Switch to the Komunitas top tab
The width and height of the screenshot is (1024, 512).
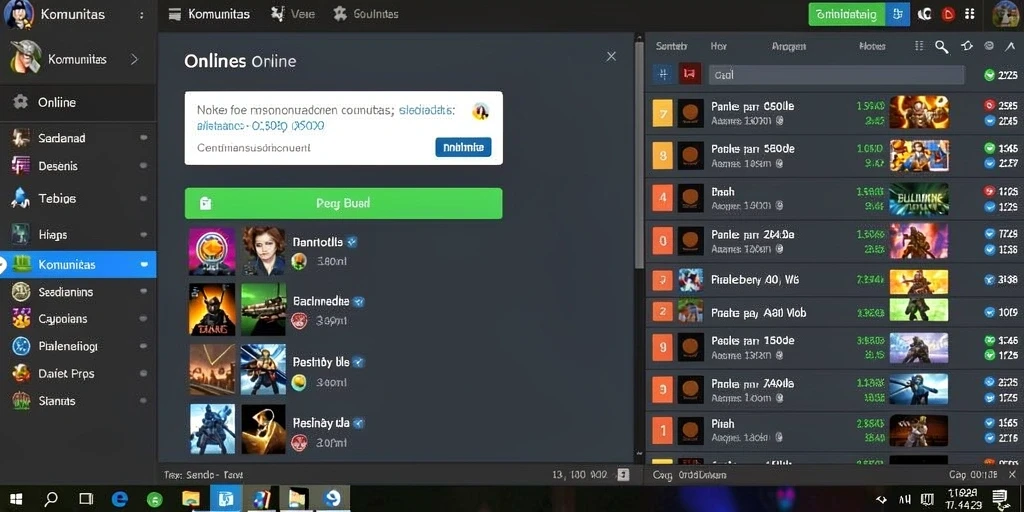(209, 14)
